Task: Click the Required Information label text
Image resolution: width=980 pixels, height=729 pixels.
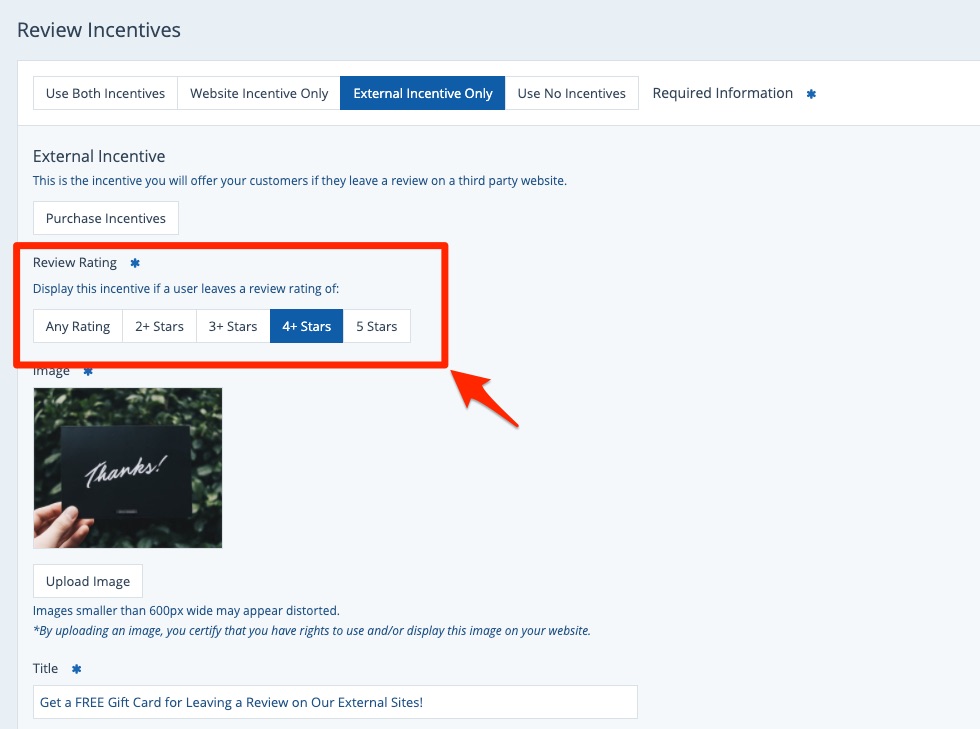Action: (x=722, y=93)
